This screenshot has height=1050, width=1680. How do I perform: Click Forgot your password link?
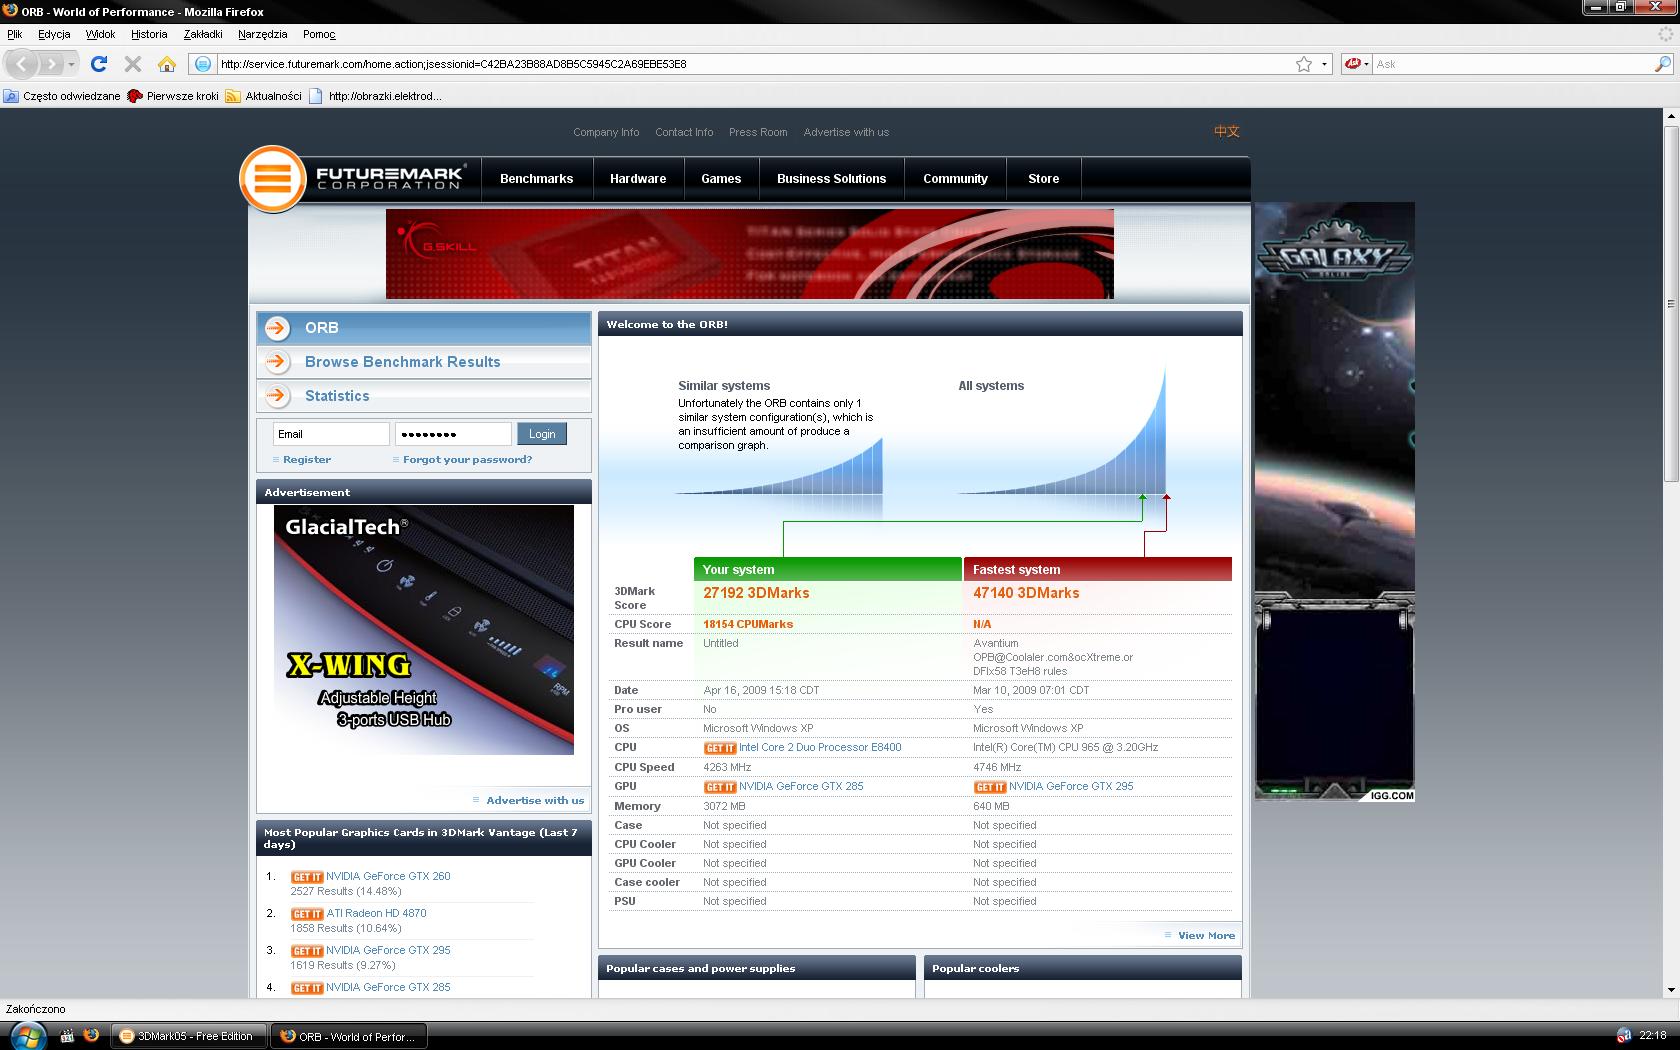tap(467, 460)
